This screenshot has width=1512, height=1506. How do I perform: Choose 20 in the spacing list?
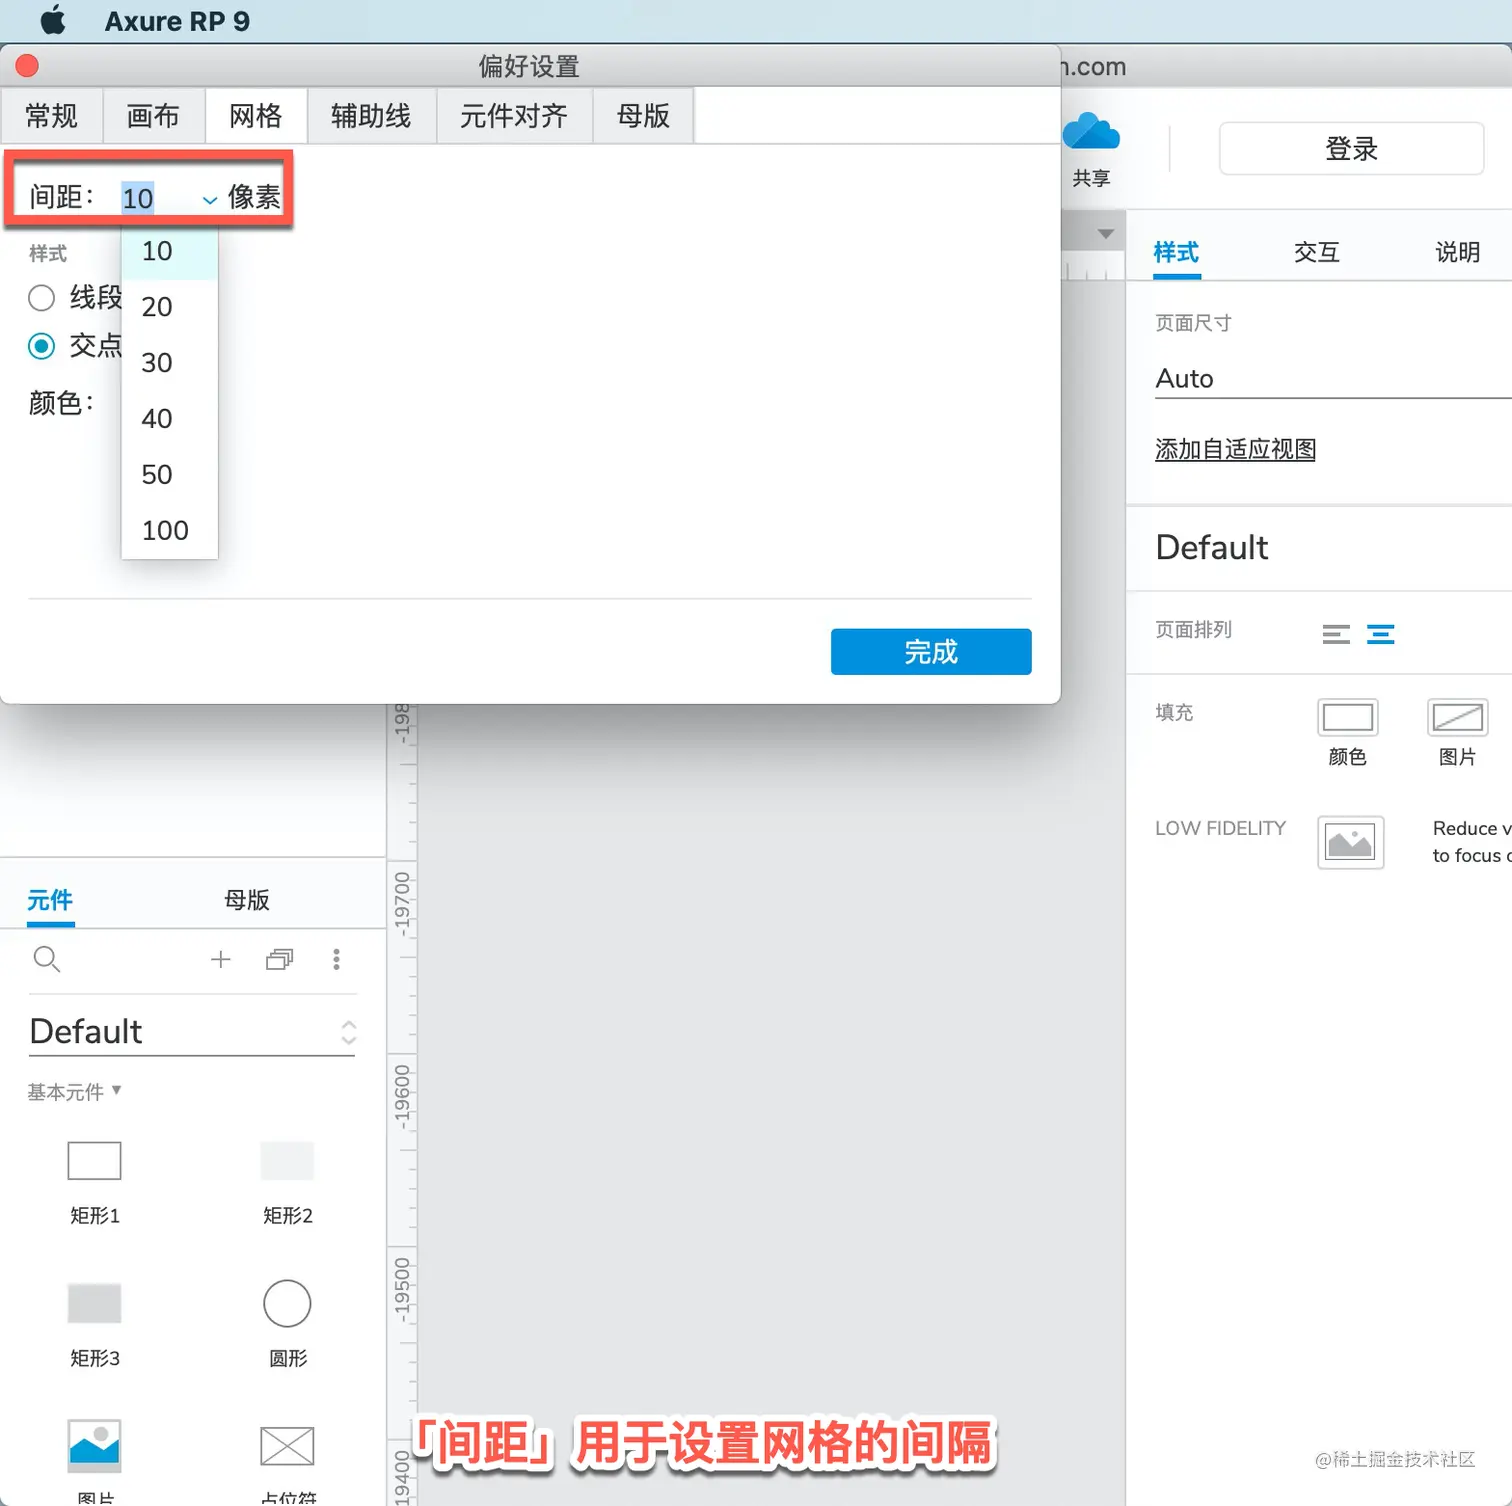169,307
